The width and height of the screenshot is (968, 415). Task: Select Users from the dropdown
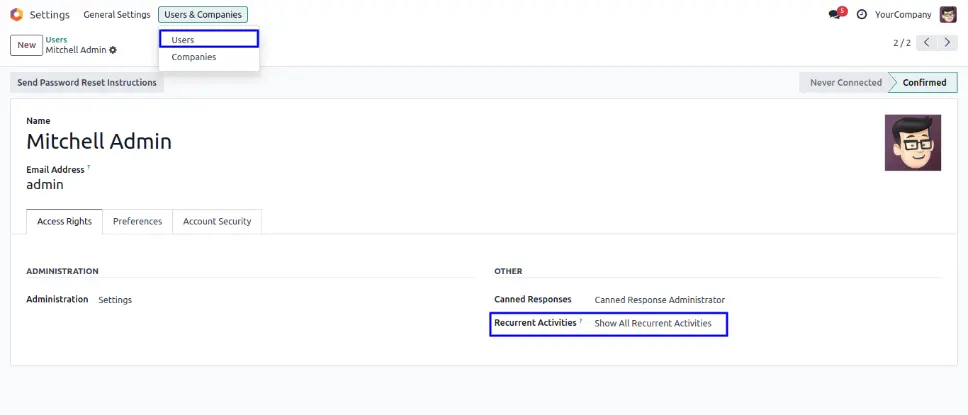tap(183, 40)
